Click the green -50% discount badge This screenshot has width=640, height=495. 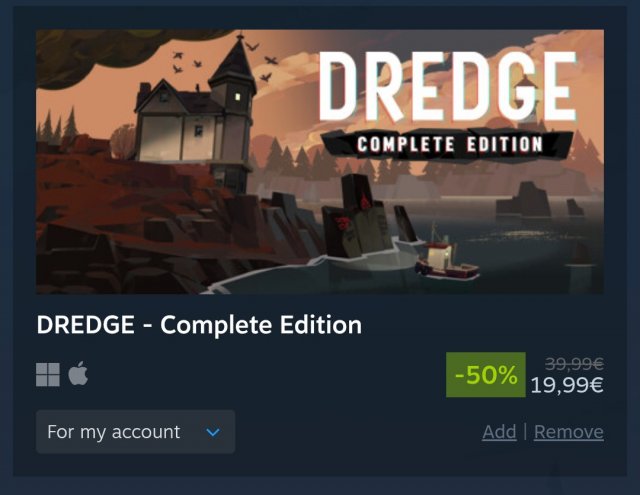click(486, 375)
